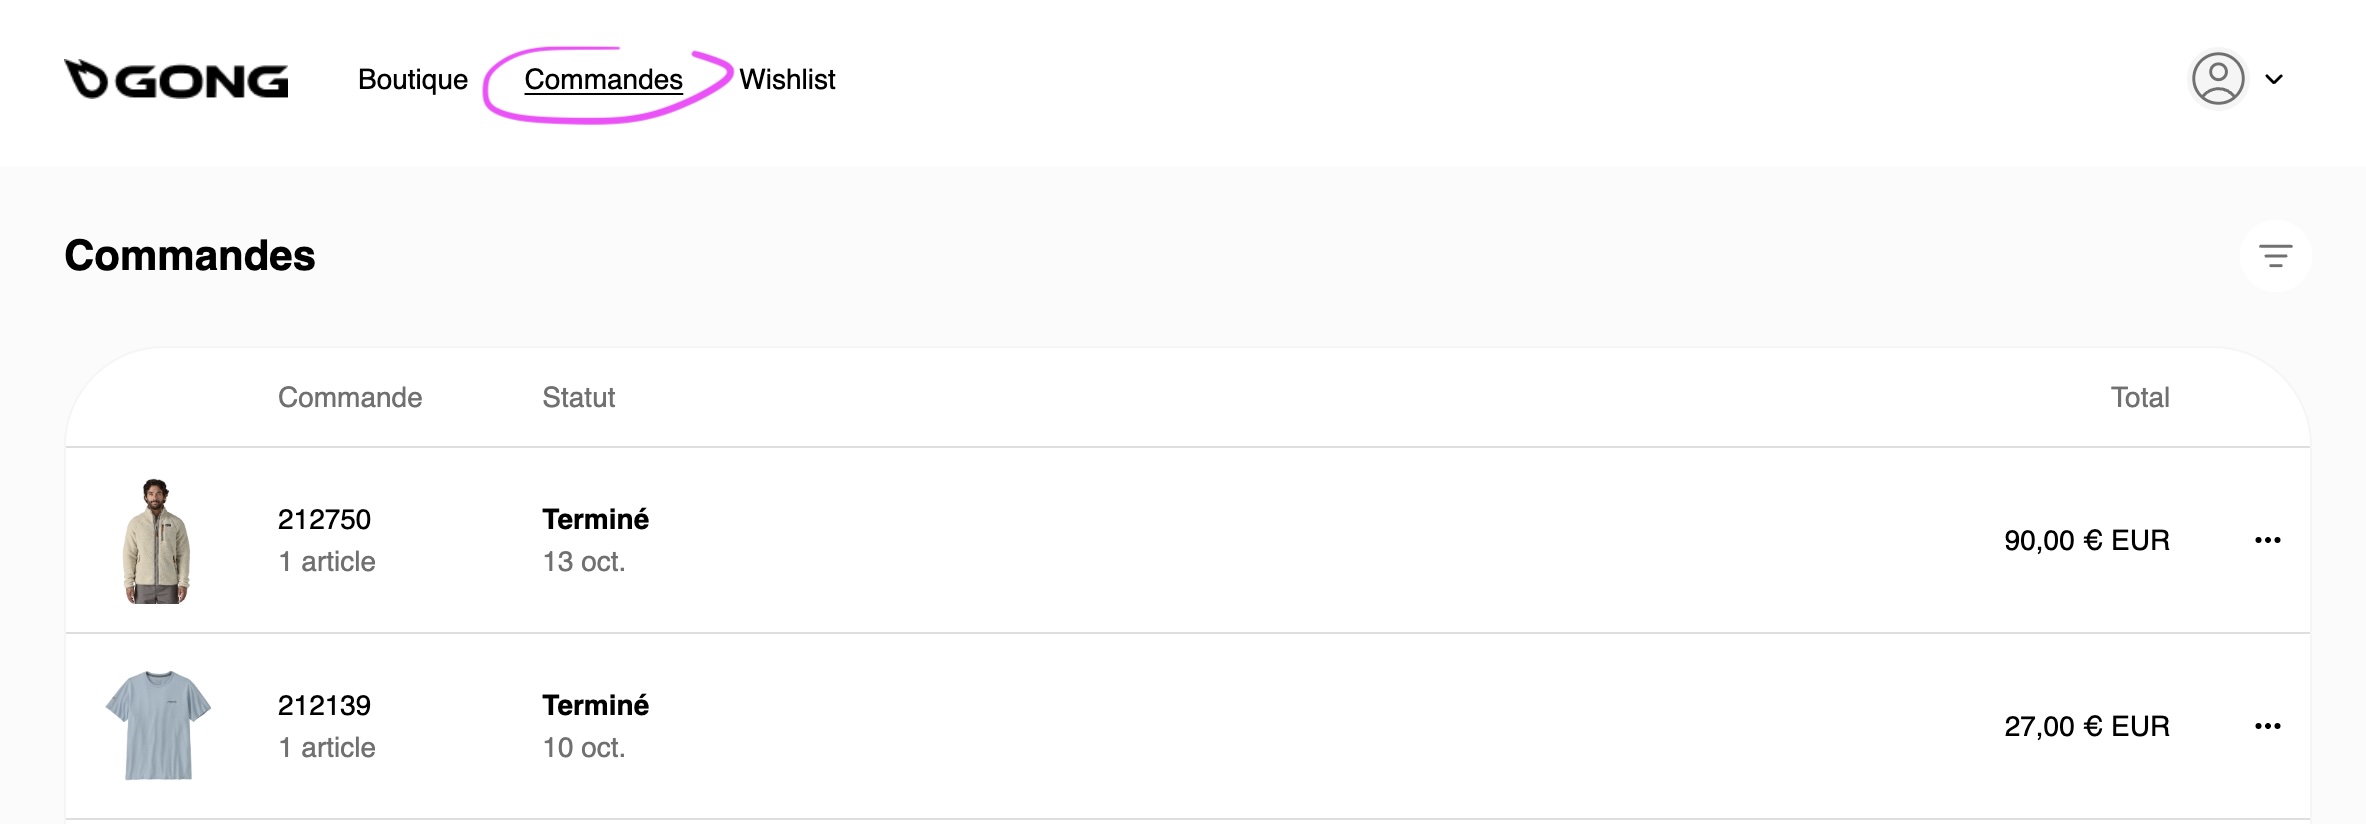Open the orders filter icon
The height and width of the screenshot is (824, 2366).
coord(2275,256)
